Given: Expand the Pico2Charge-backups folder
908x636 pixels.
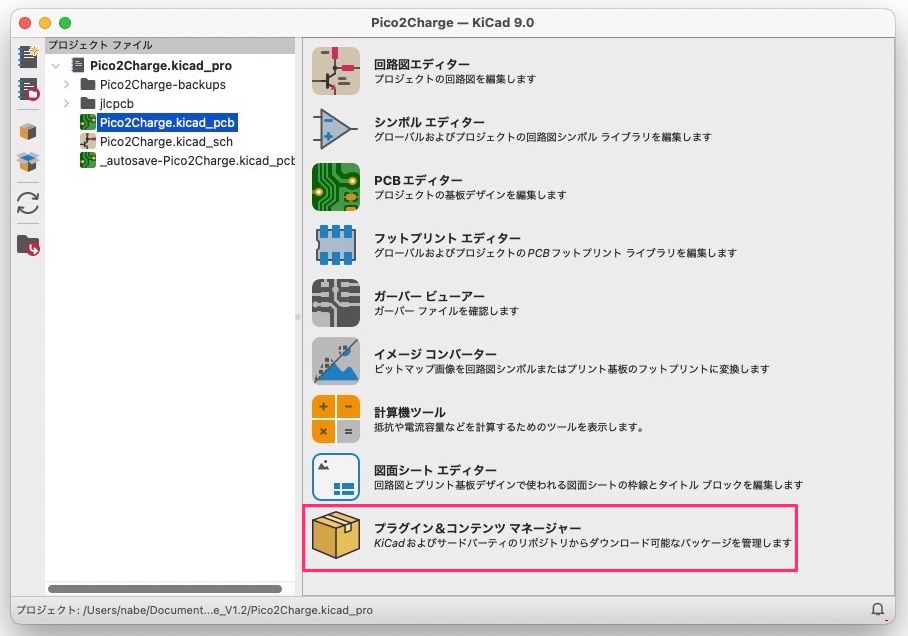Looking at the screenshot, I should [x=66, y=84].
